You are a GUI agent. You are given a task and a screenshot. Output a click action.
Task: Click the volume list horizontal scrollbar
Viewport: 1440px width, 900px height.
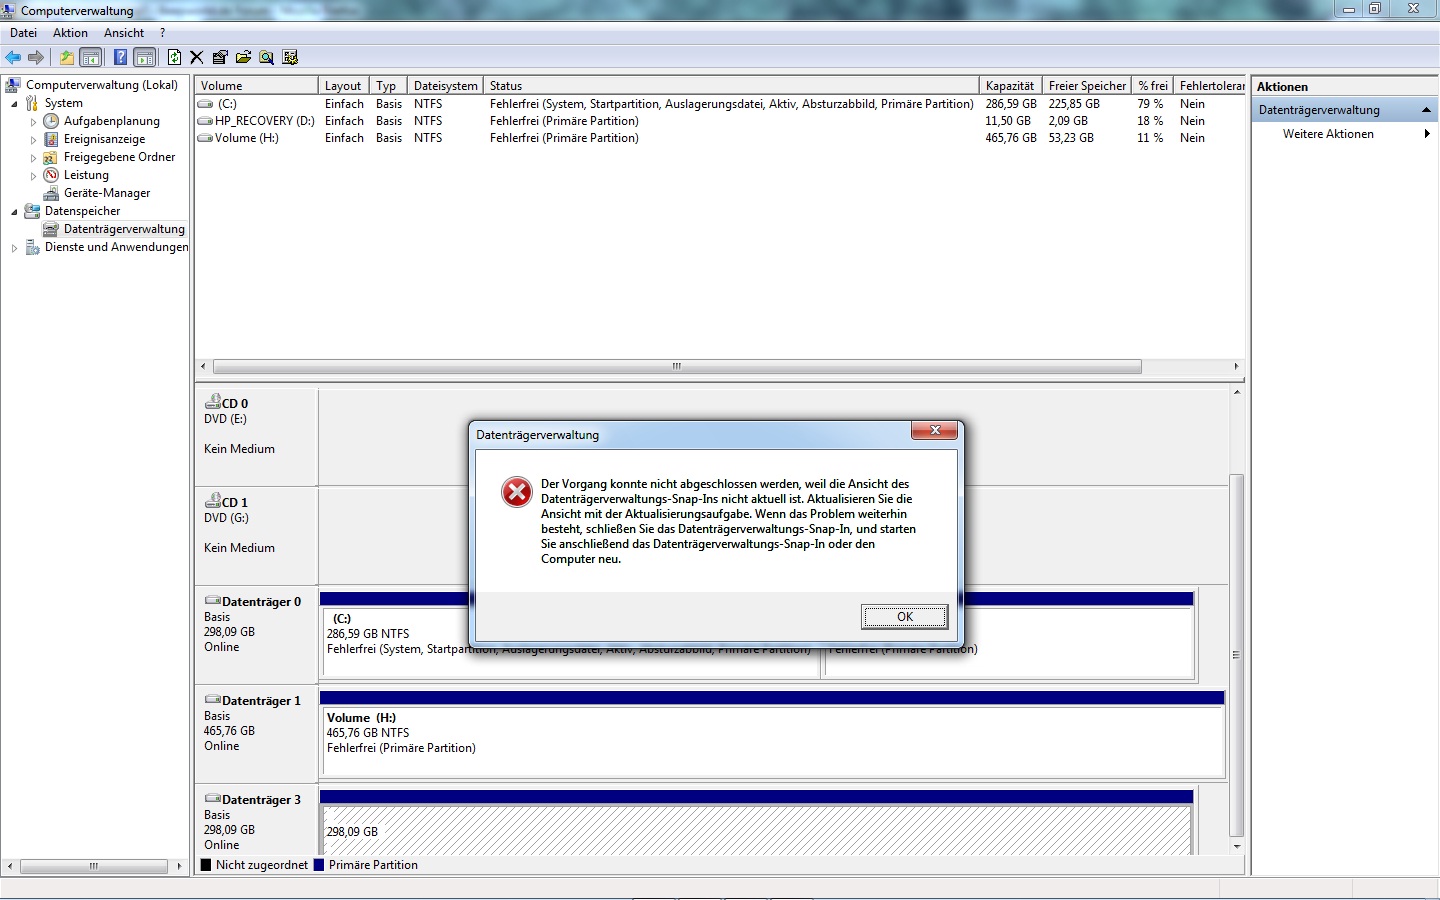click(x=677, y=366)
